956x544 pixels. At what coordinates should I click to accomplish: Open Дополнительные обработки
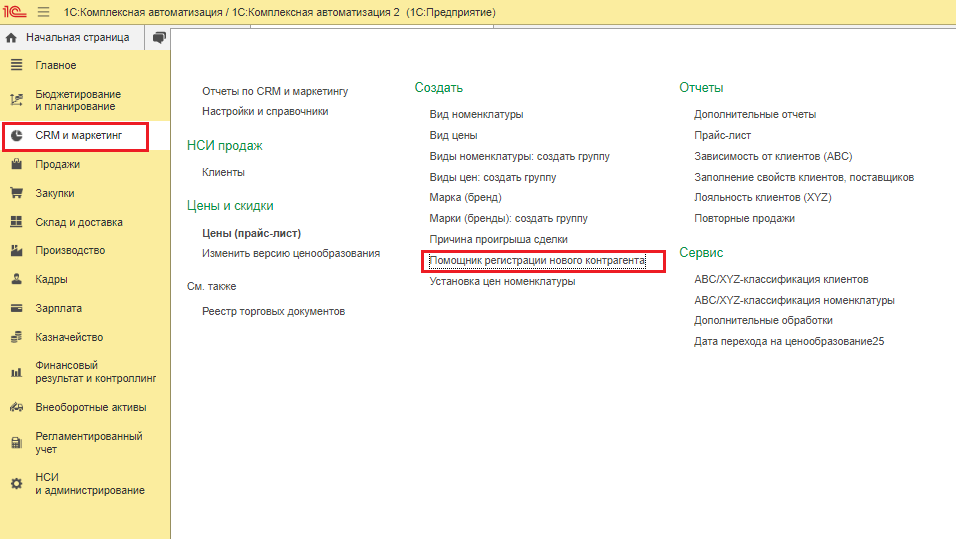(763, 320)
